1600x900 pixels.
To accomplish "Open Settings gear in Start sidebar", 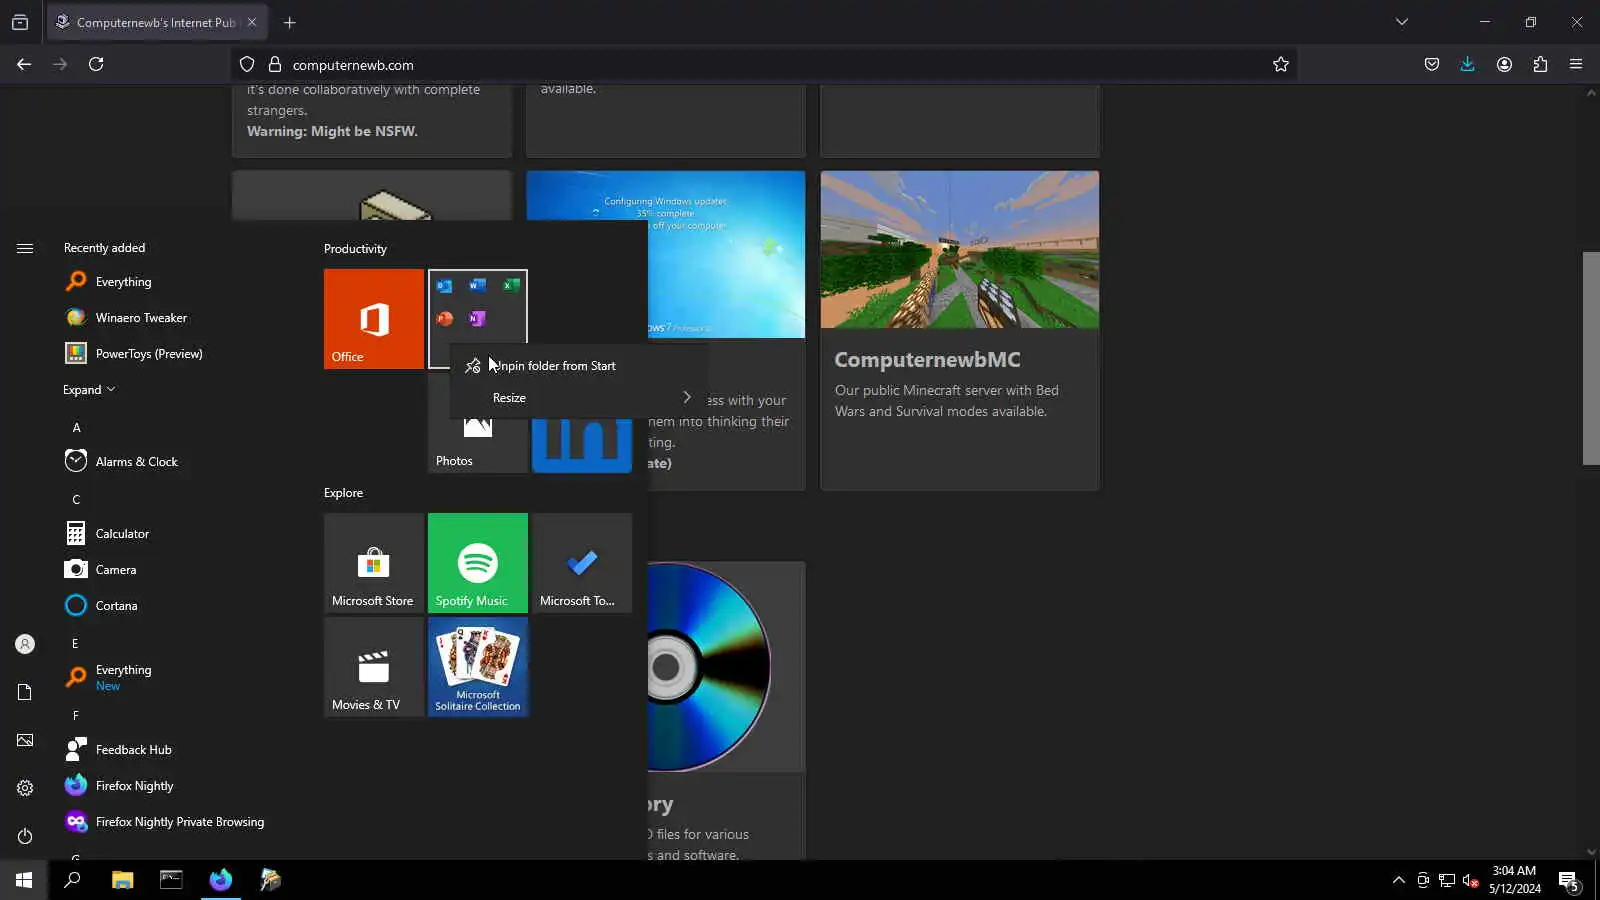I will point(25,788).
